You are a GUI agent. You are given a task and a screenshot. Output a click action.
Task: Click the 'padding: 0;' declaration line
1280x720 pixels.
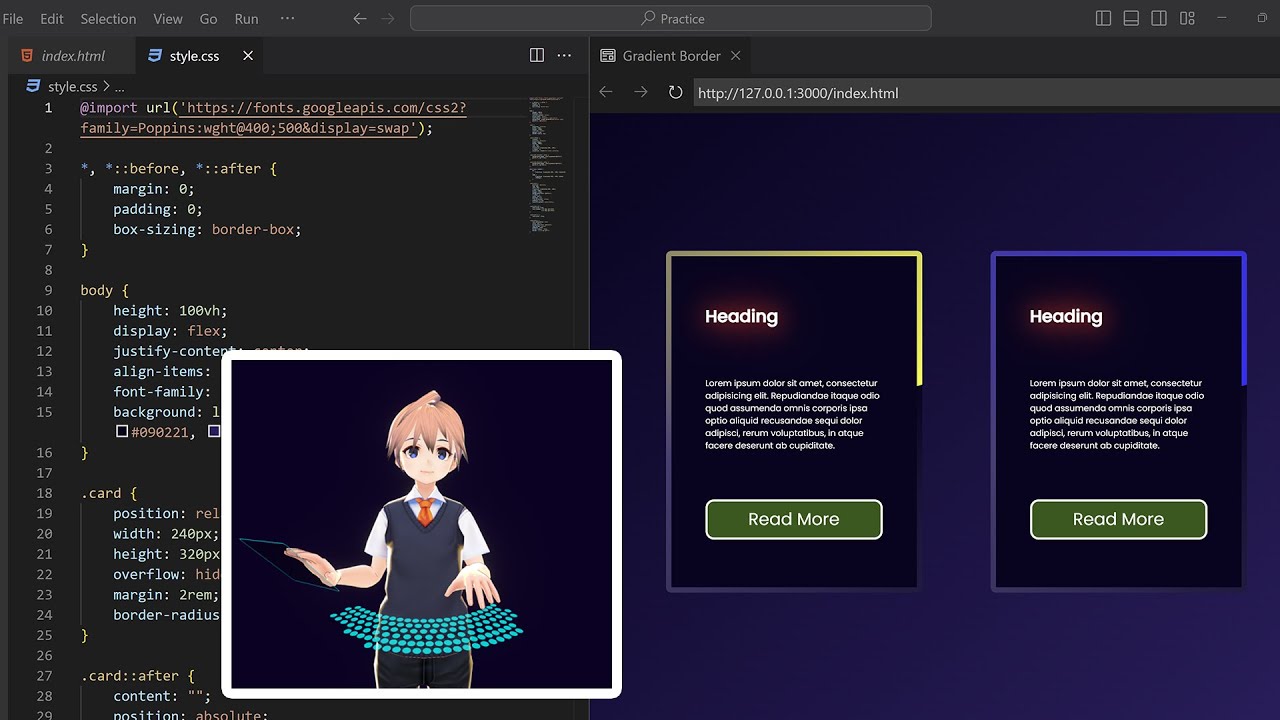tap(158, 209)
